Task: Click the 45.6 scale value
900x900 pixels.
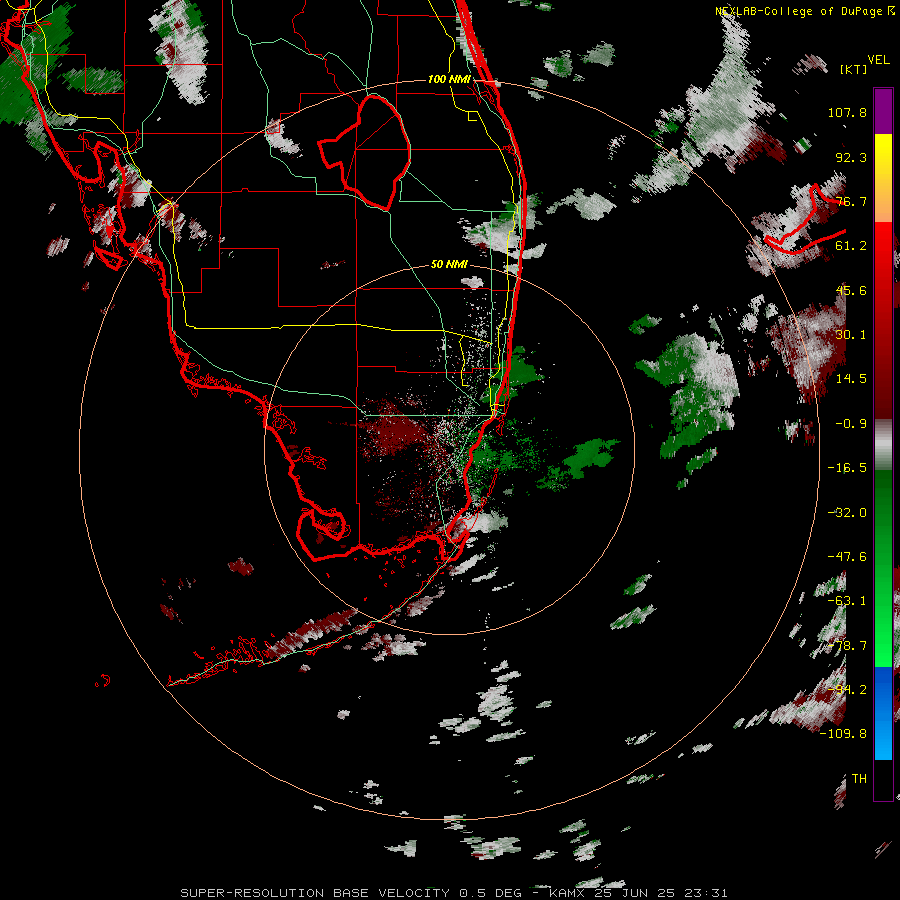Action: tap(851, 290)
